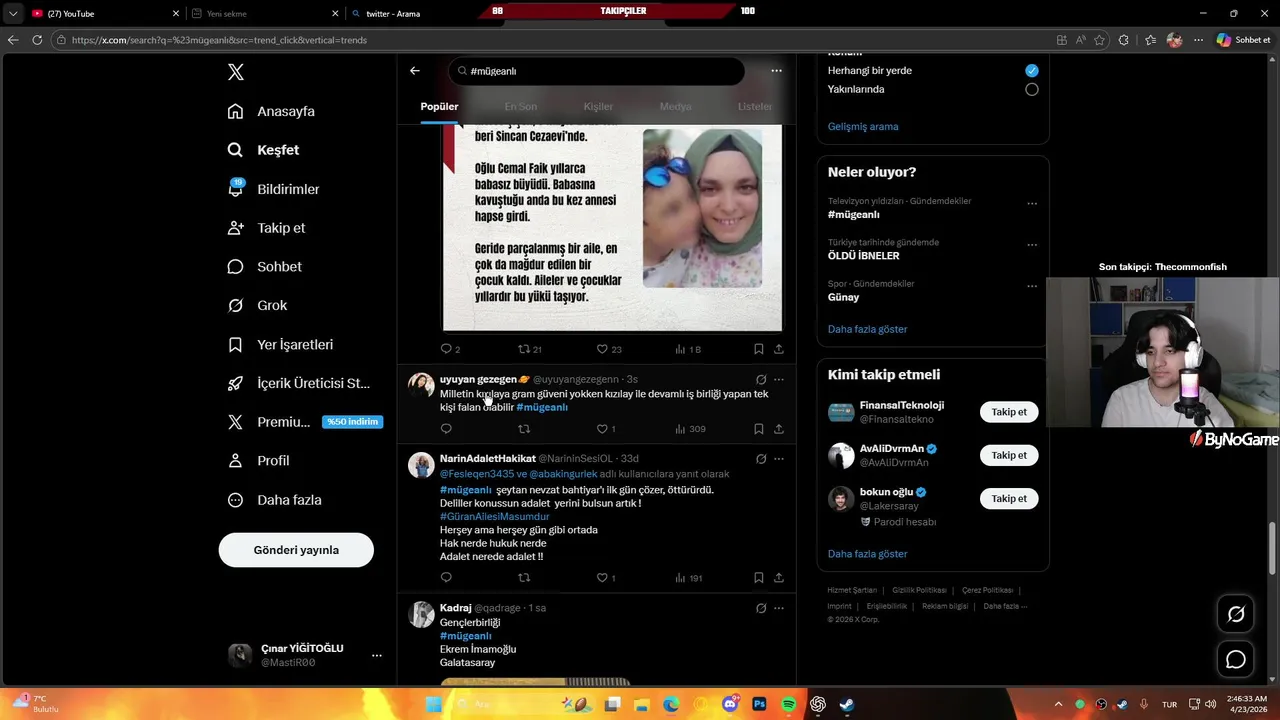Repost uyuyan gezegen's post
This screenshot has height=720, width=1280.
pyautogui.click(x=523, y=429)
